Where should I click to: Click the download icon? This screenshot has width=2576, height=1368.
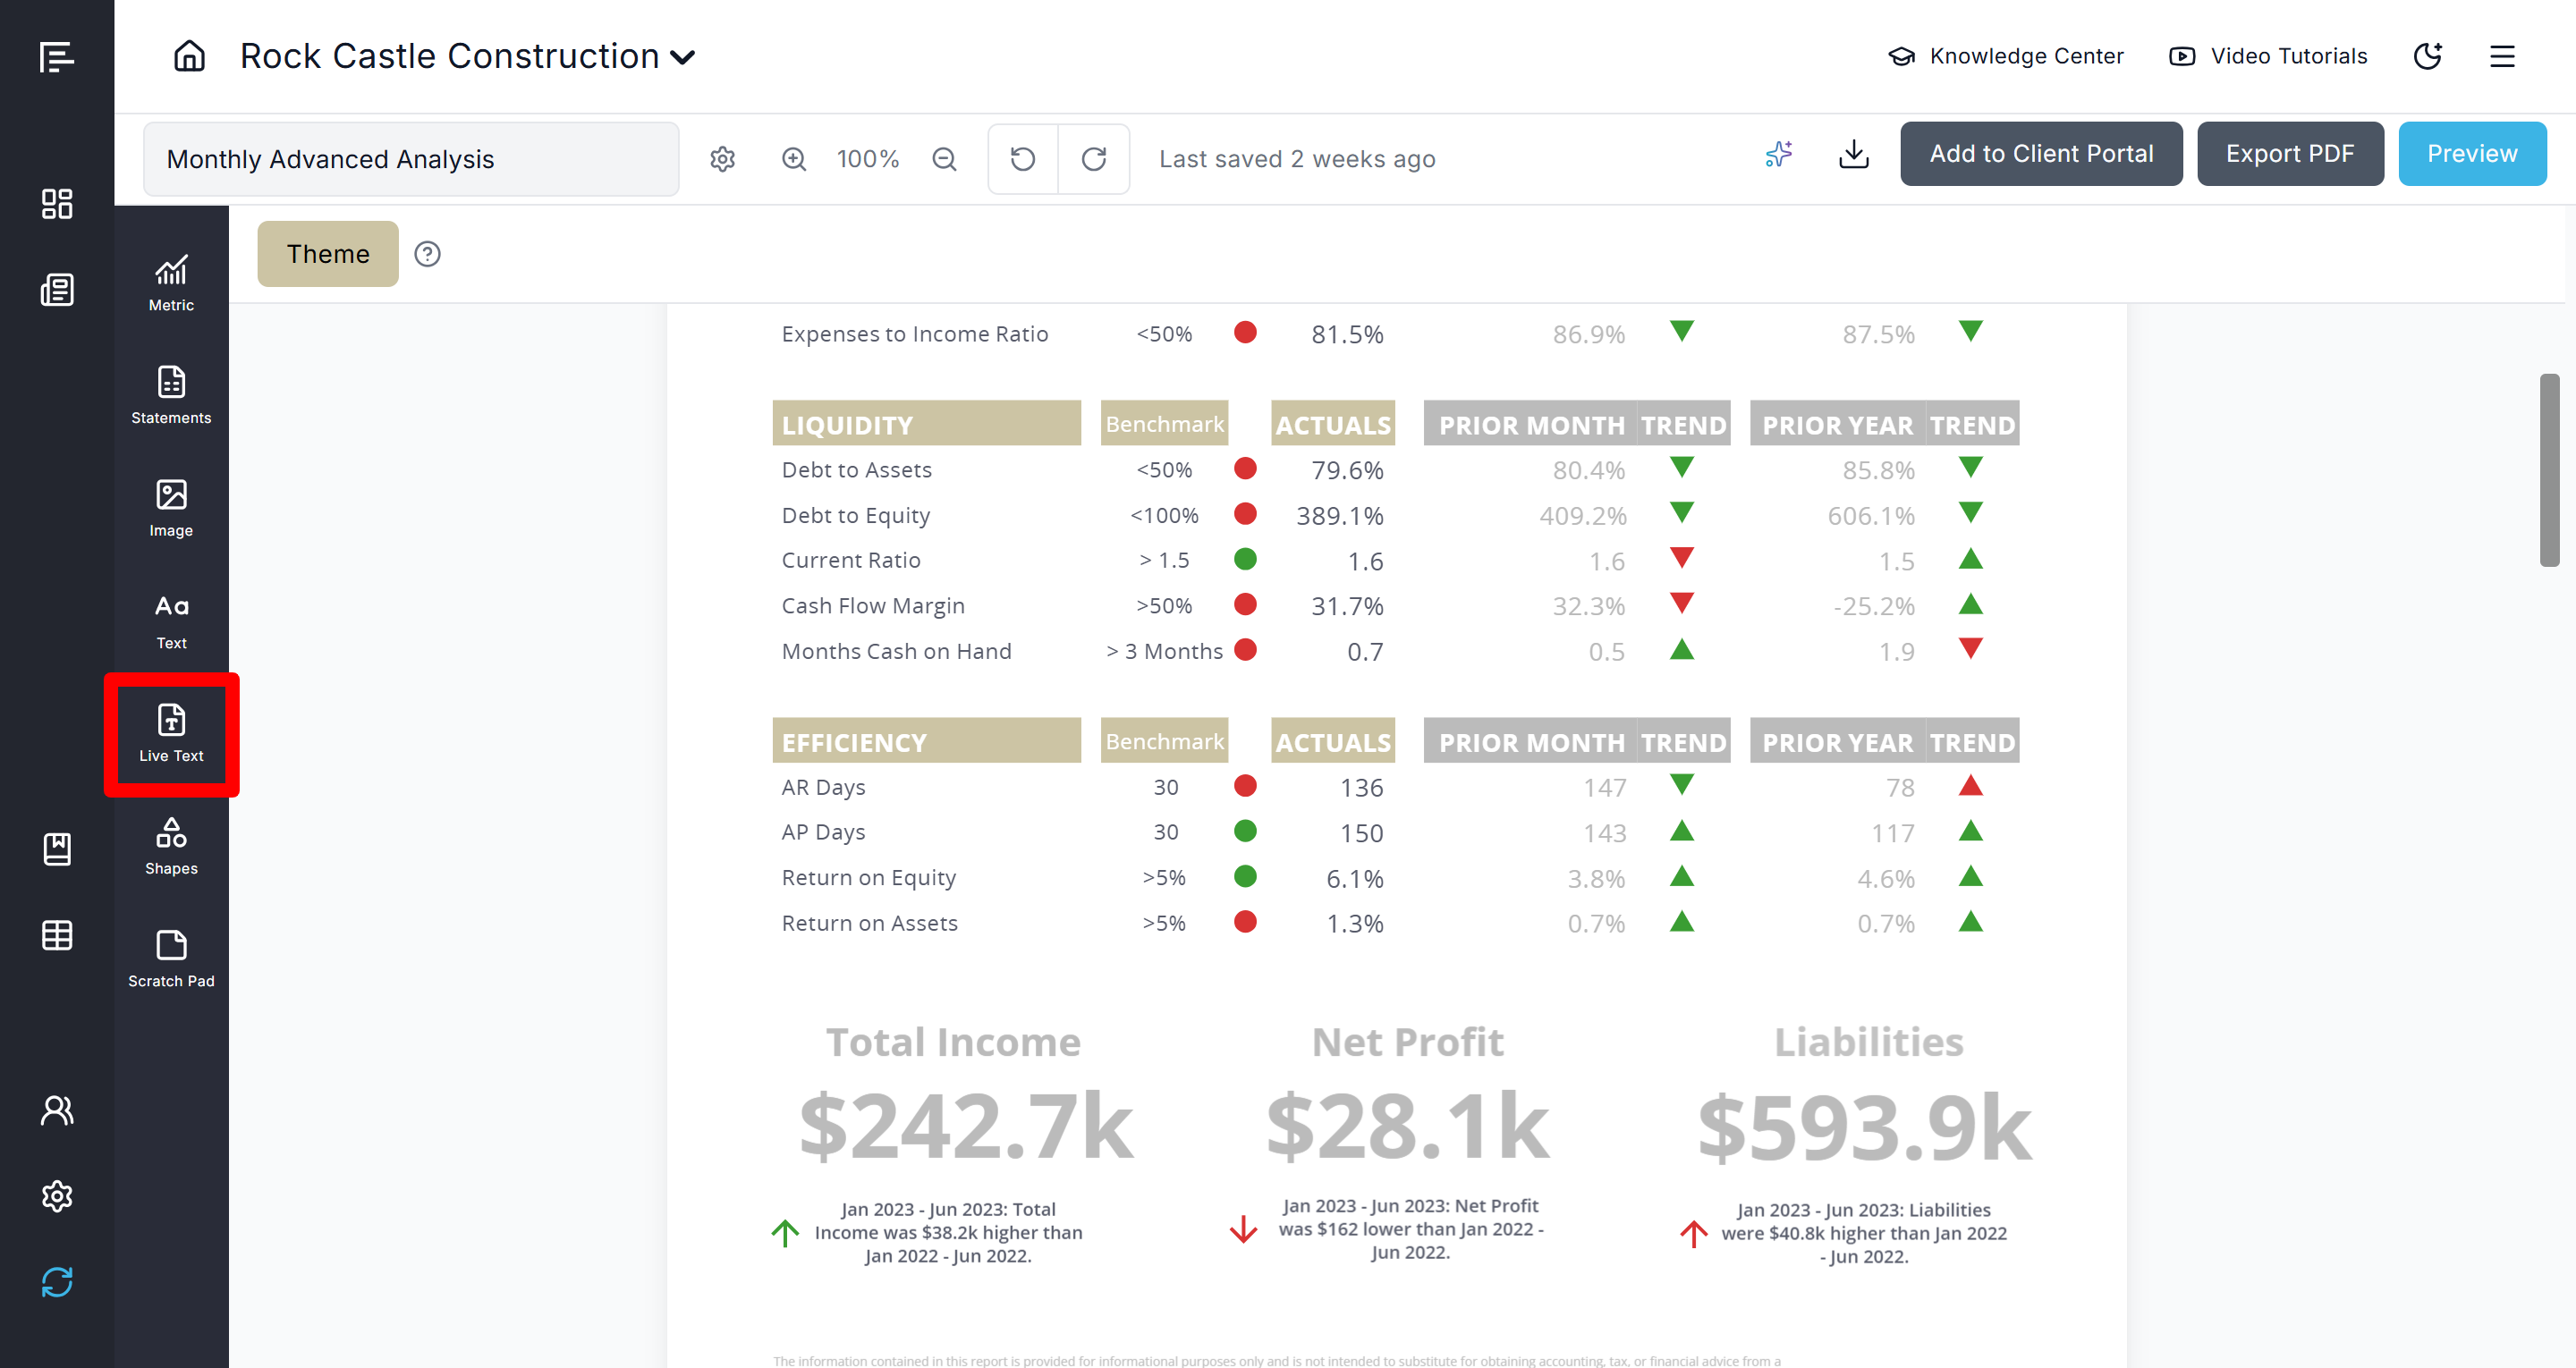tap(1853, 154)
